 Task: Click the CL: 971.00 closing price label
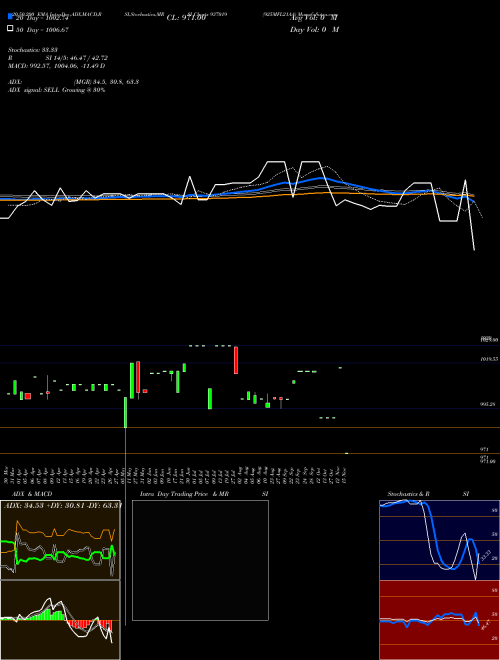[x=186, y=18]
